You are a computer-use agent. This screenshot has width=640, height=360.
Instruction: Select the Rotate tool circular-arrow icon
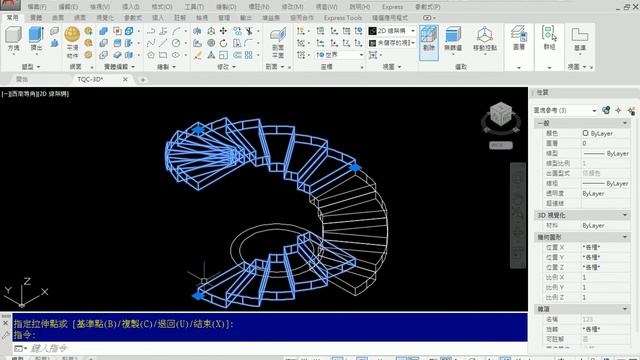(223, 43)
